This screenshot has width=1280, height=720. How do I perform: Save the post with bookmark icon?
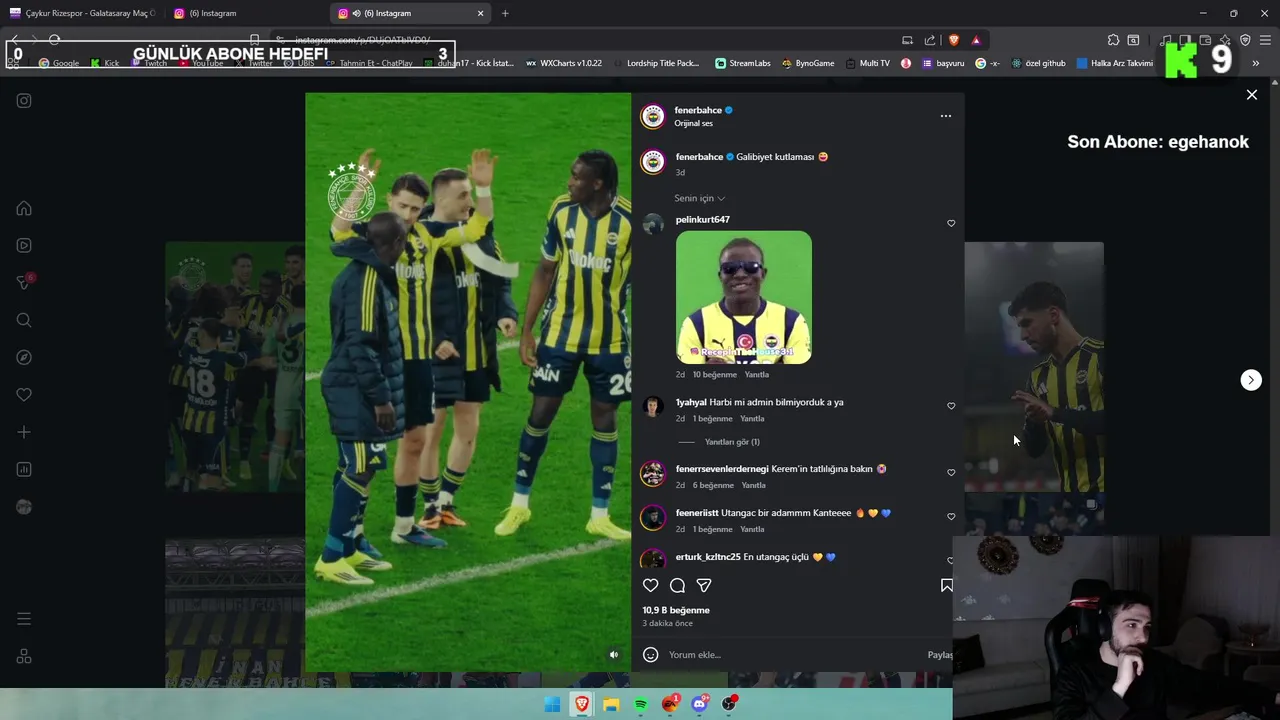(946, 585)
